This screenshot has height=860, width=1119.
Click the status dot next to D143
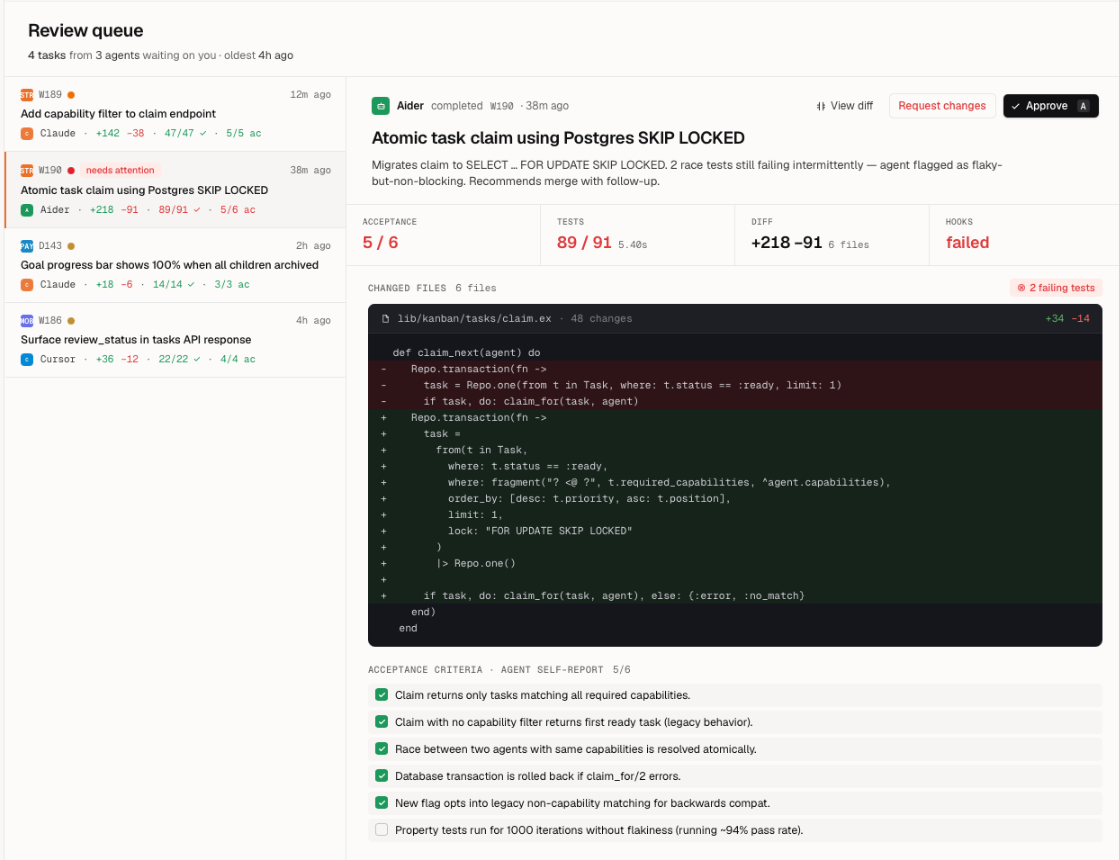point(71,246)
